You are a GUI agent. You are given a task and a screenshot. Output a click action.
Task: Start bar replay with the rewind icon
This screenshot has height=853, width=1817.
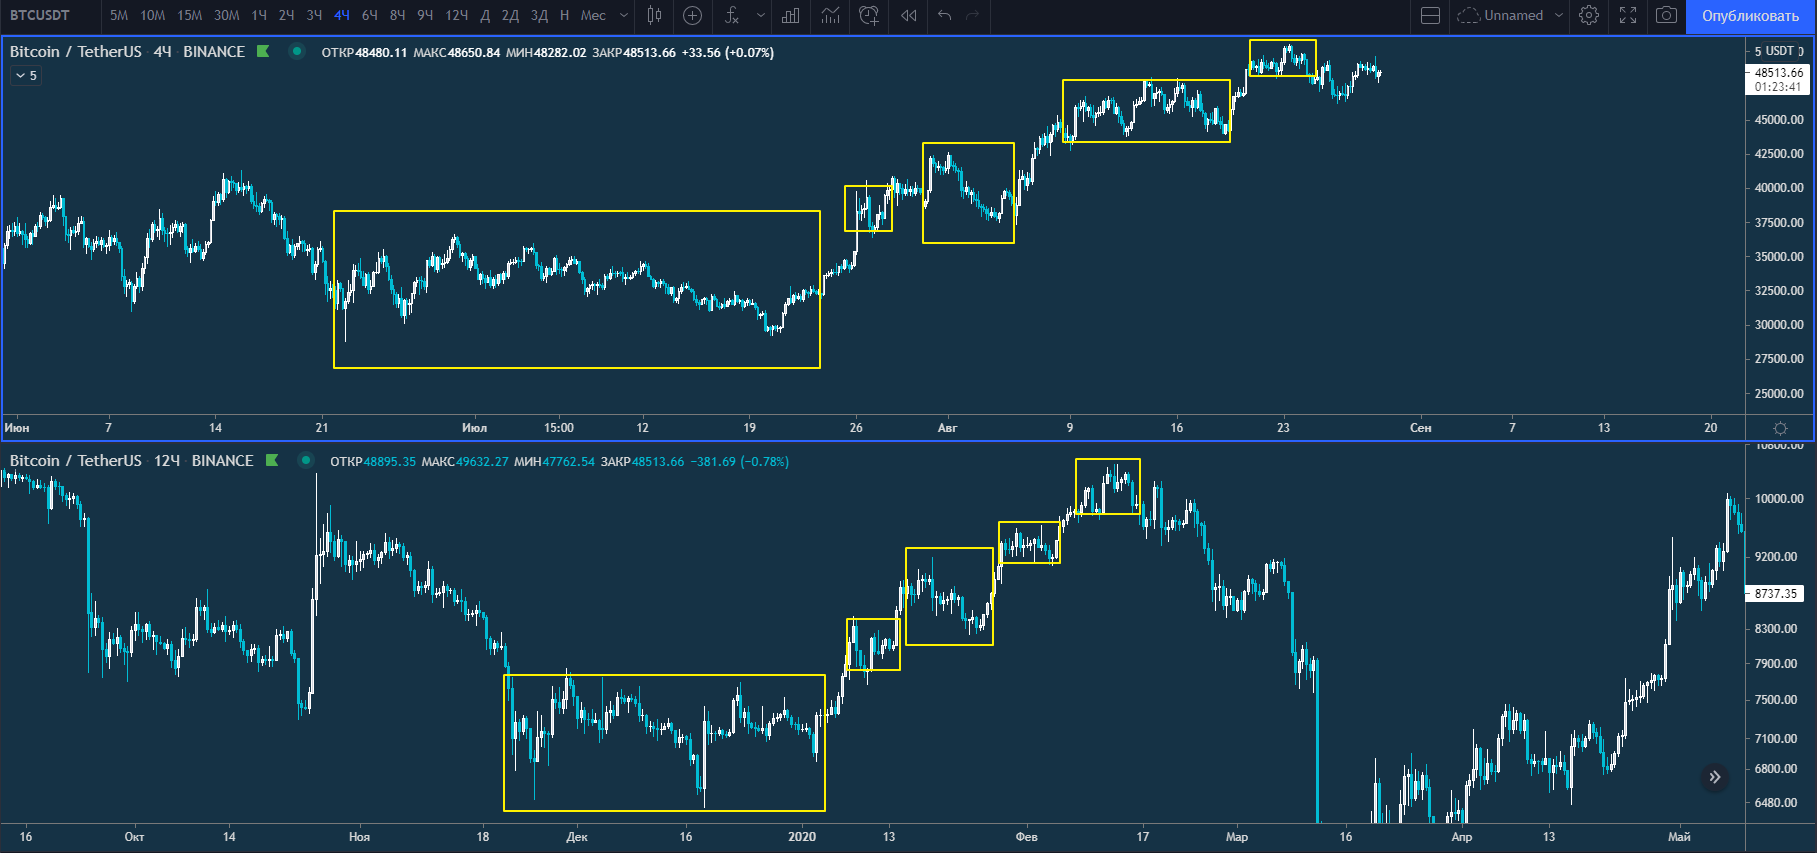908,15
